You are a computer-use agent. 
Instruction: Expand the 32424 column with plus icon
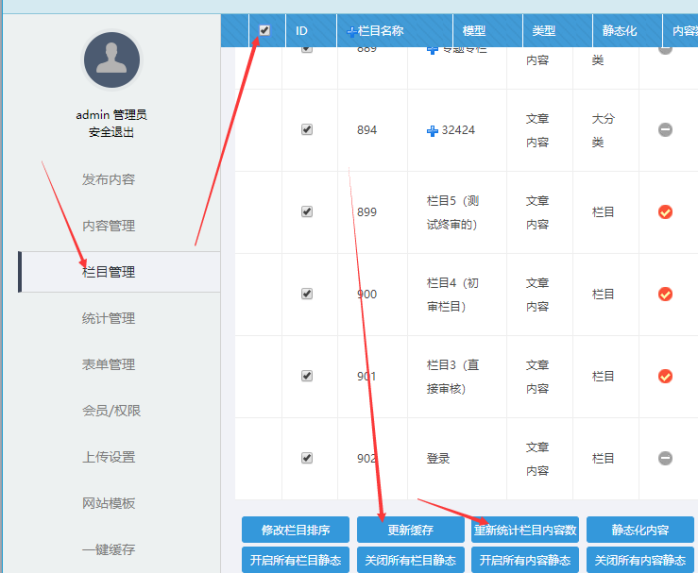(432, 131)
